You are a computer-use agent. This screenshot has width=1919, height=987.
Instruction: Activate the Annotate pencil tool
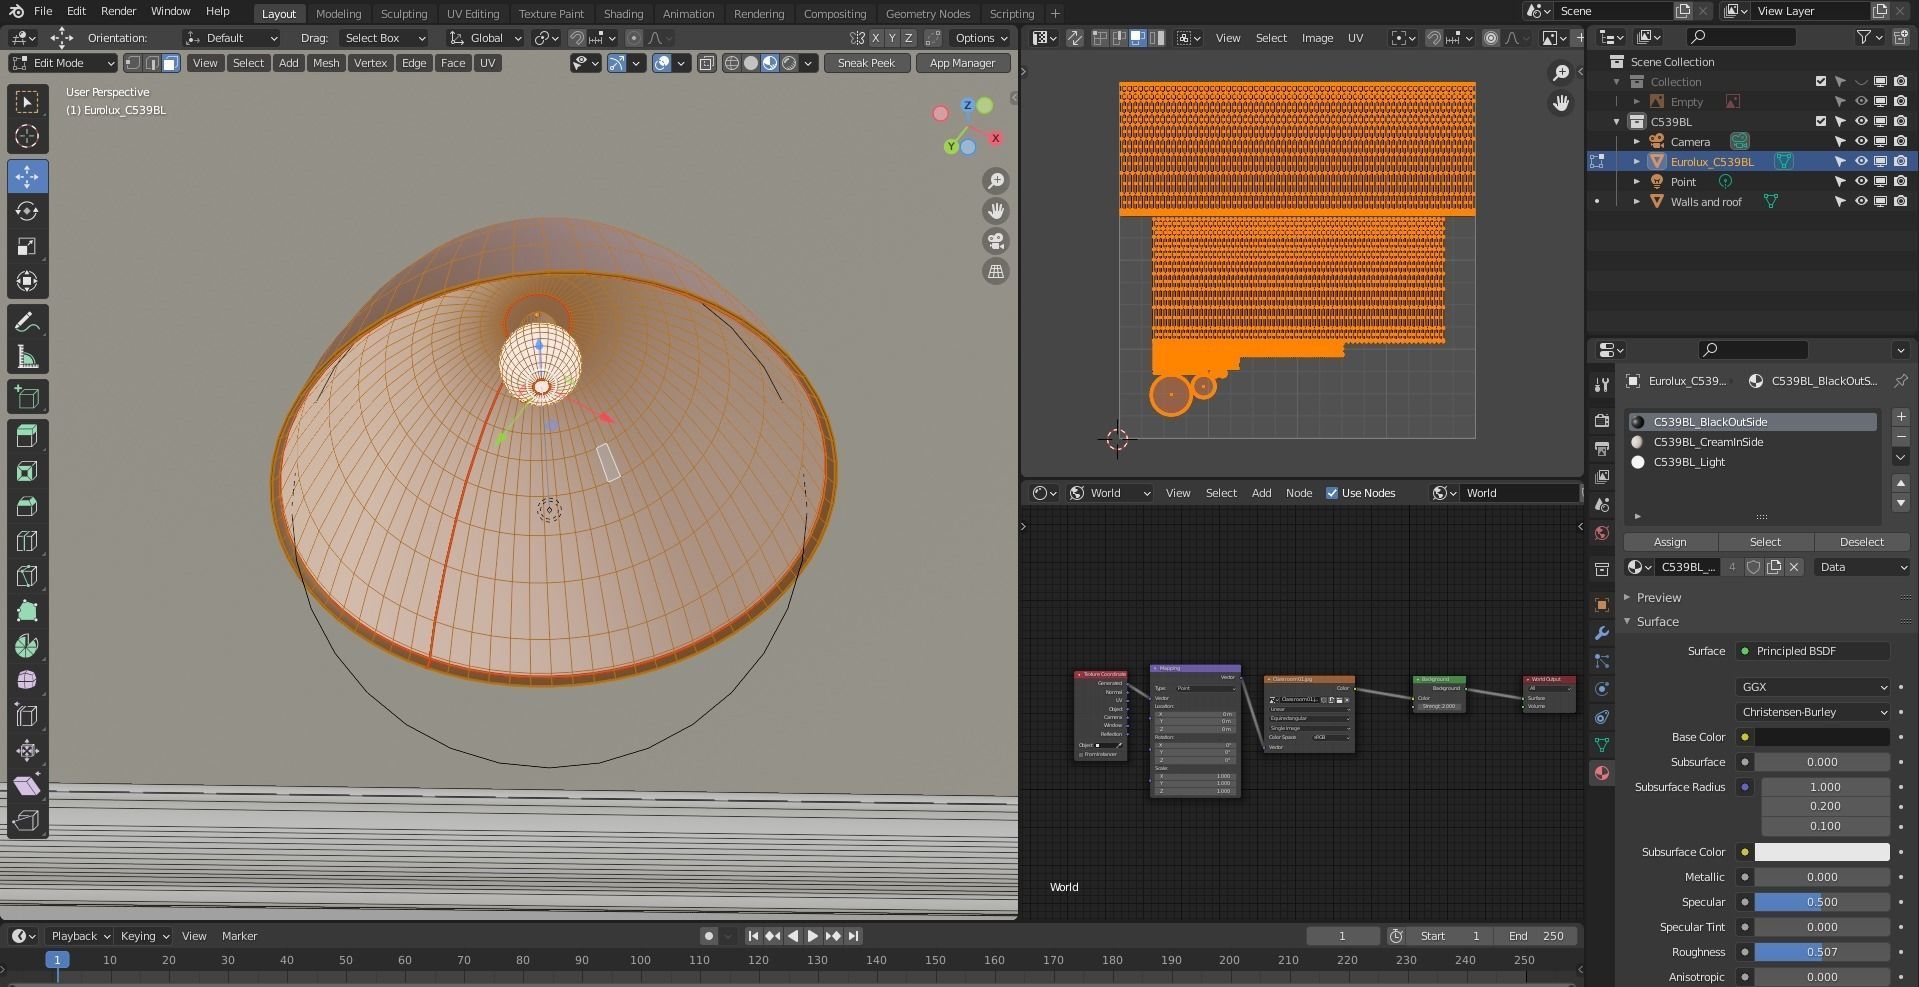27,322
